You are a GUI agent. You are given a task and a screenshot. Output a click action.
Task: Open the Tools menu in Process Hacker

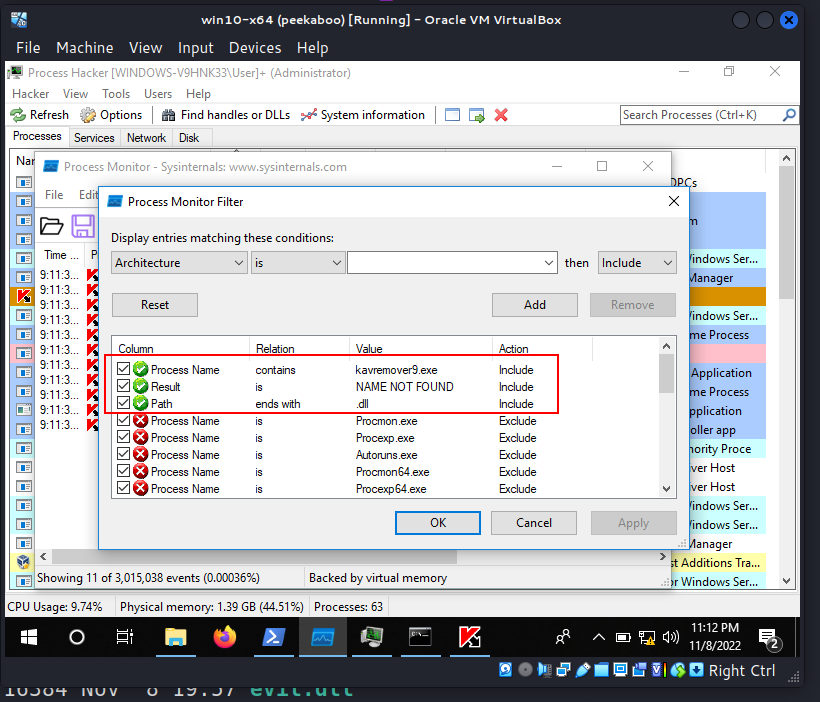(116, 94)
